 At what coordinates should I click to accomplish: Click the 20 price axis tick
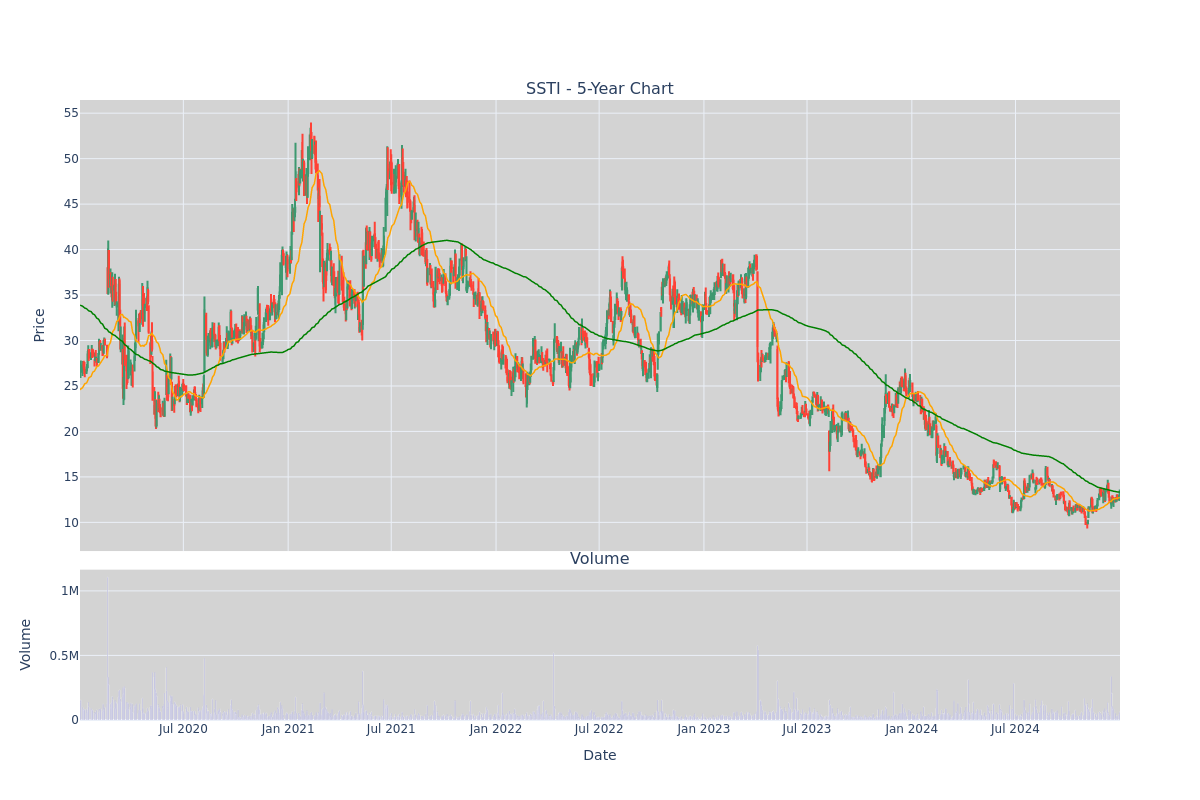click(71, 431)
